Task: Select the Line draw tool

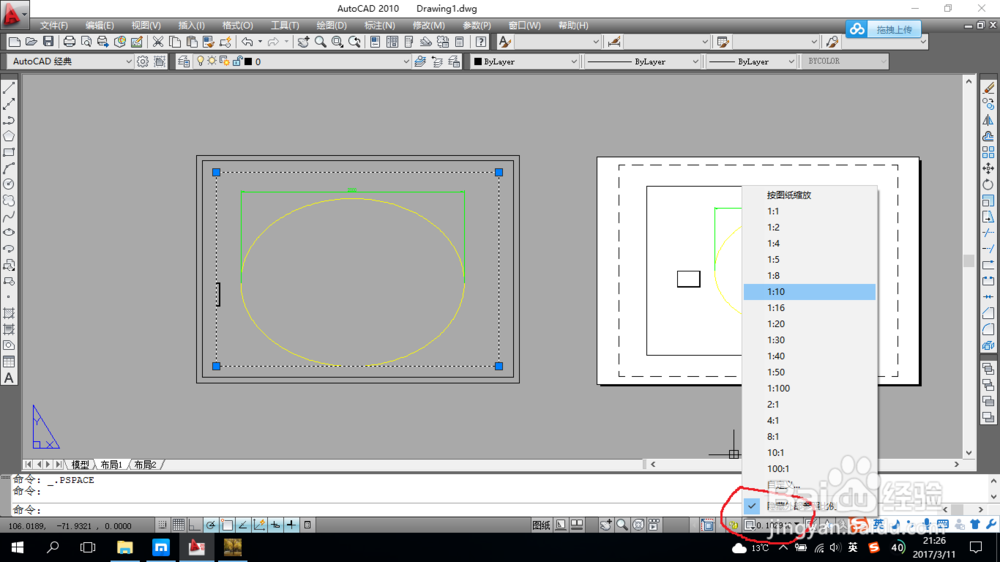Action: 9,88
